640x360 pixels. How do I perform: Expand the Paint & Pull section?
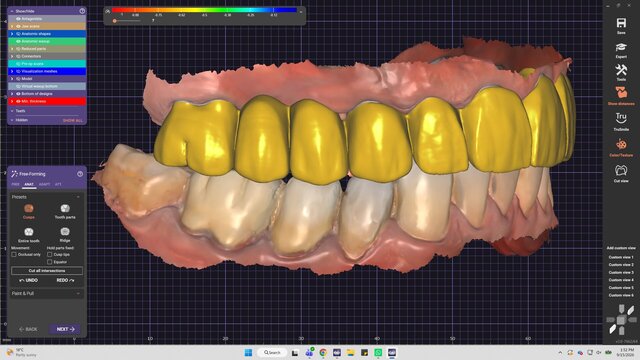tap(78, 293)
